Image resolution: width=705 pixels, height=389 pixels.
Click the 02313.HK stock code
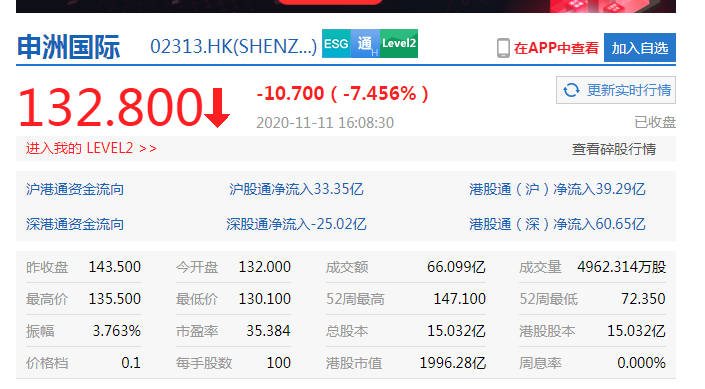tap(233, 46)
